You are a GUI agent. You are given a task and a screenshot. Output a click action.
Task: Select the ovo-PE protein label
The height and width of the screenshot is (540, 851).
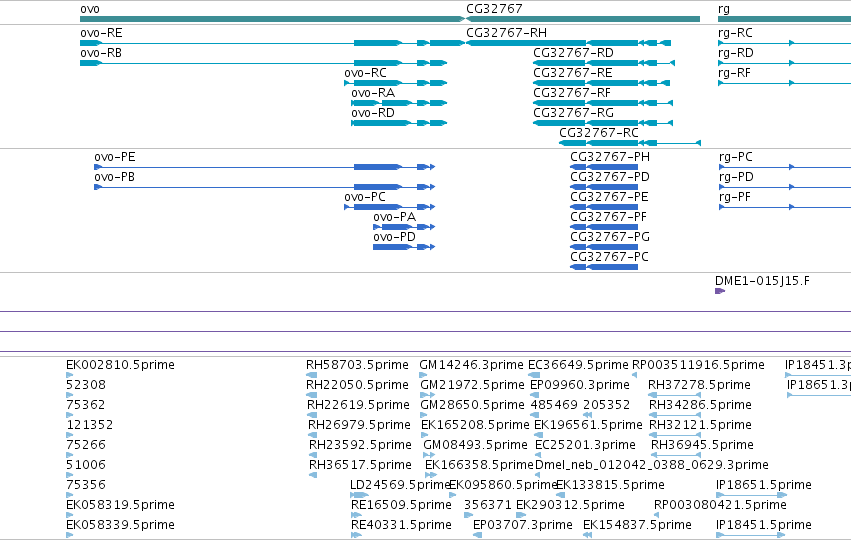[115, 157]
